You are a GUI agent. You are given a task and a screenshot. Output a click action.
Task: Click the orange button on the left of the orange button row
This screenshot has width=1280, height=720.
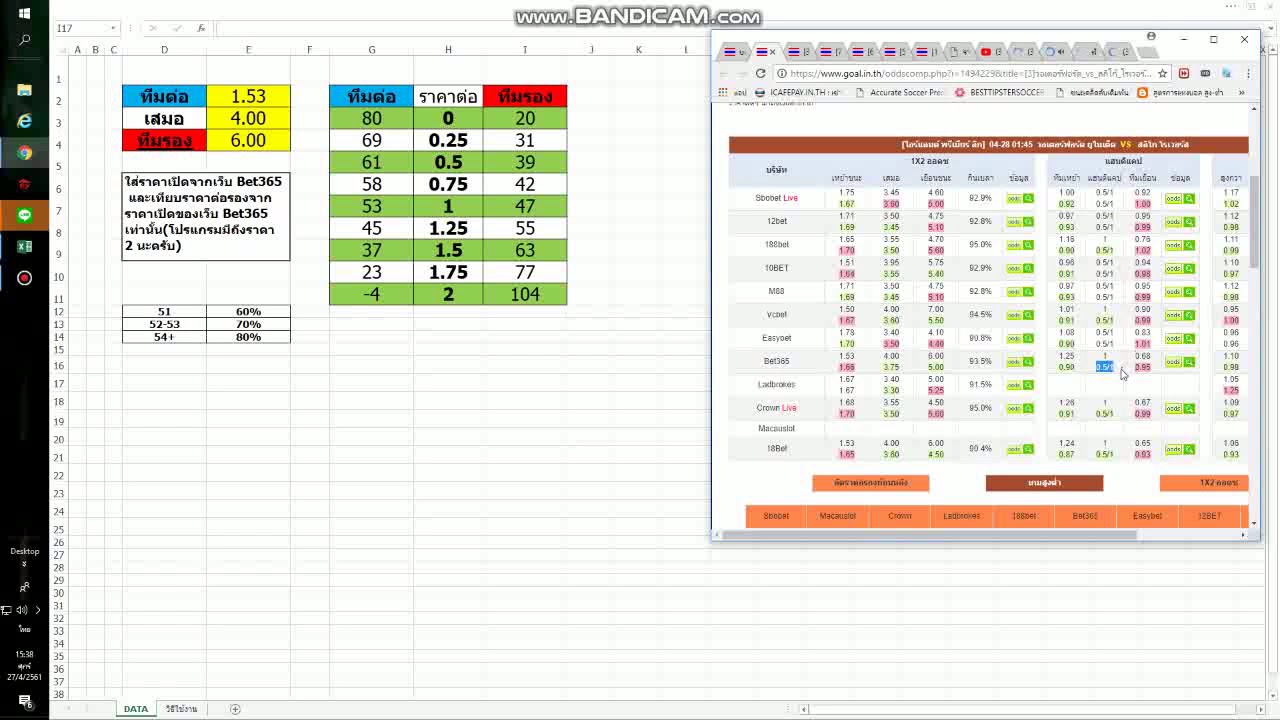(871, 483)
